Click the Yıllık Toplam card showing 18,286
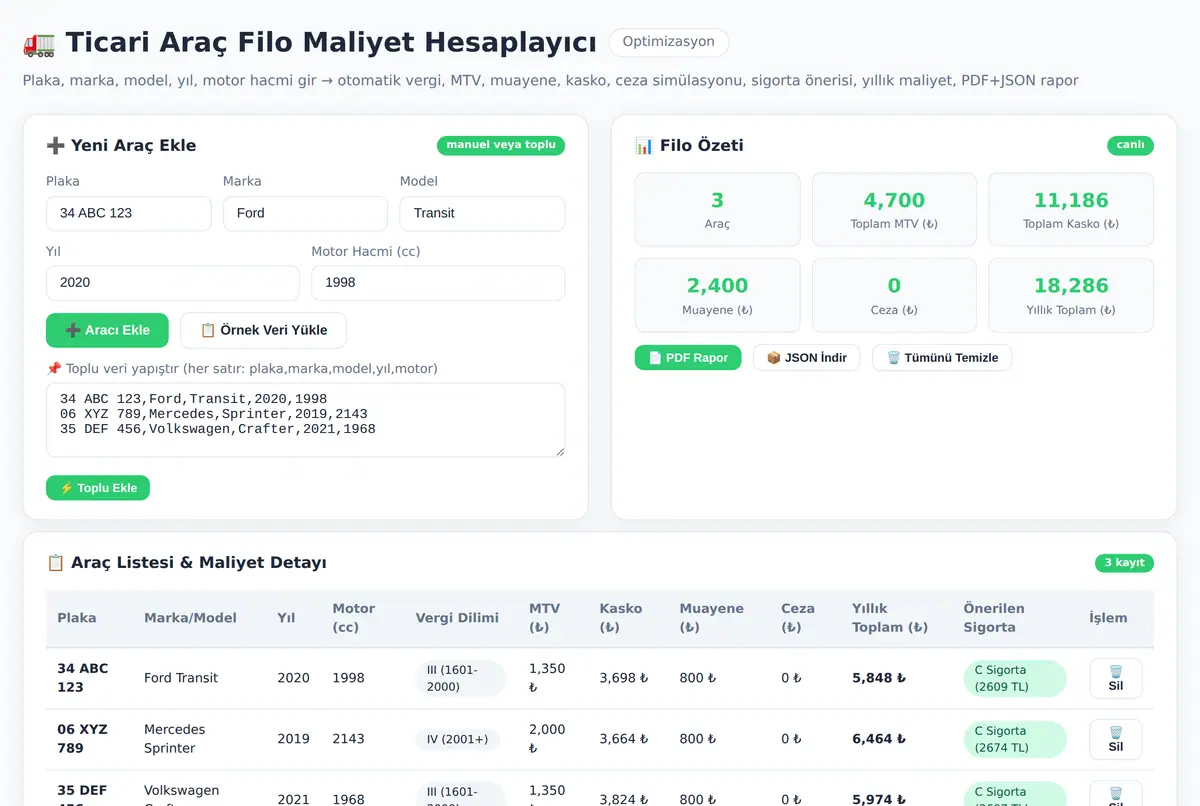This screenshot has width=1200, height=806. (1071, 295)
